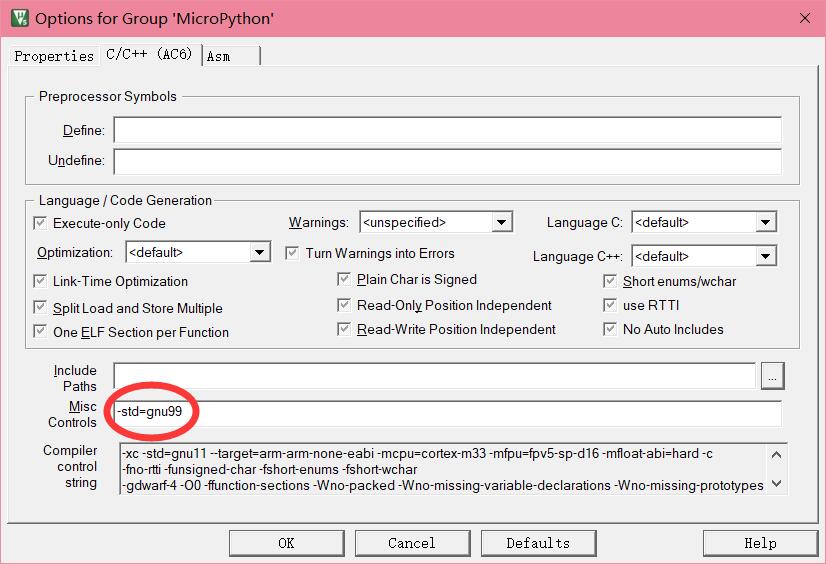
Task: Toggle Plain Char is Signed option
Action: [x=345, y=279]
